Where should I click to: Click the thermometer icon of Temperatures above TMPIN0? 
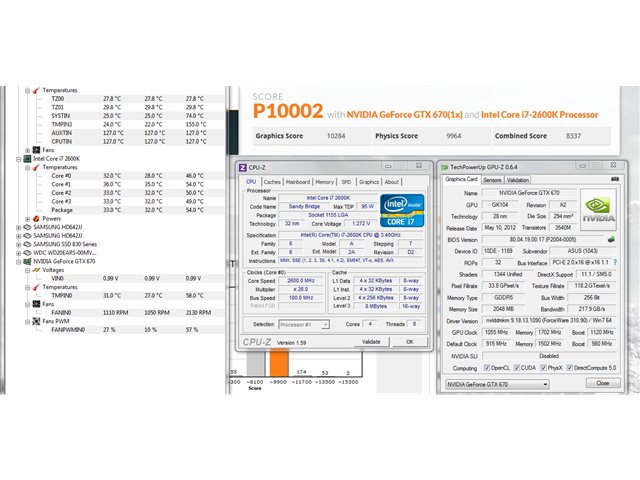coord(36,287)
